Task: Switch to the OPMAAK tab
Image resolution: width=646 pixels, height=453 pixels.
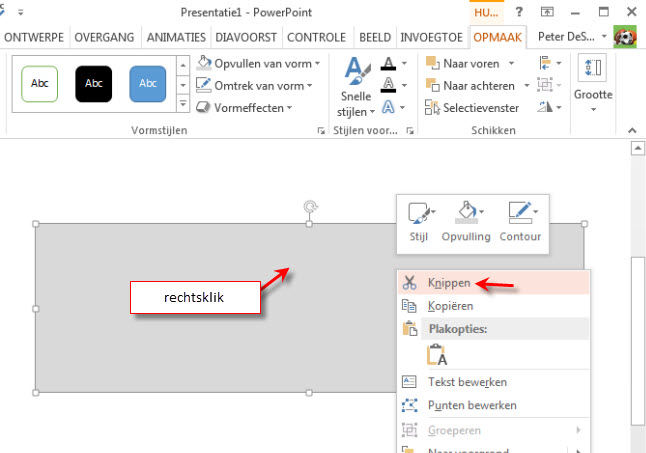Action: 497,37
